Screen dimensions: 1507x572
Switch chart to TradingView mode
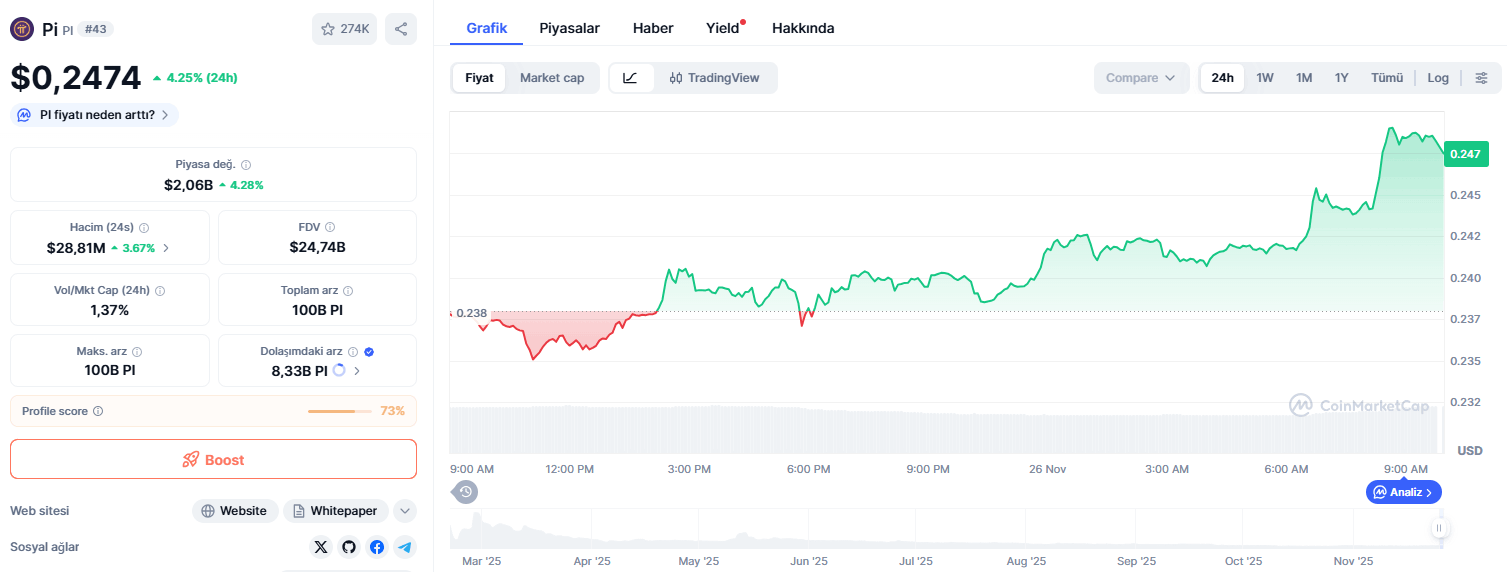pos(715,78)
